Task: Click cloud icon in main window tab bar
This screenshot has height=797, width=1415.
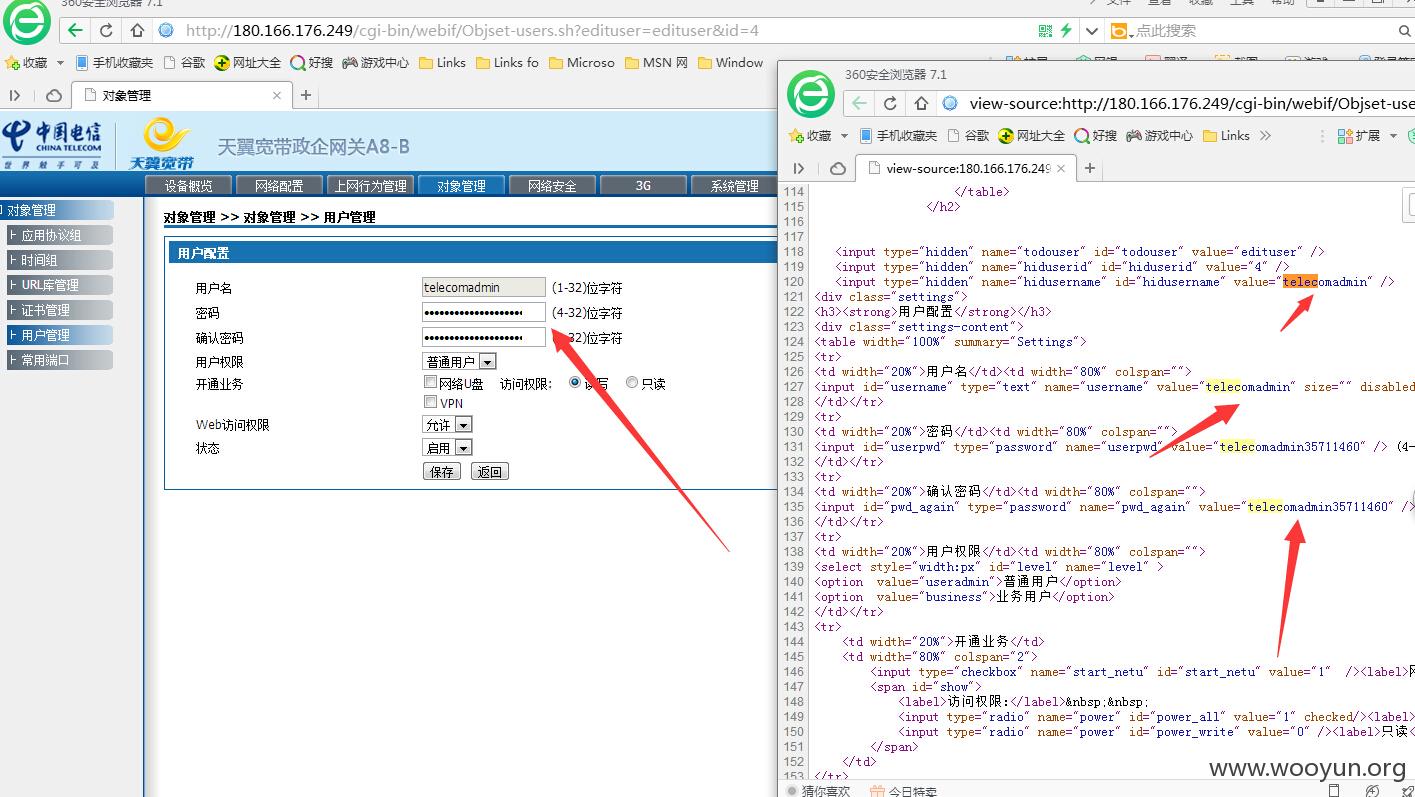Action: [x=54, y=95]
